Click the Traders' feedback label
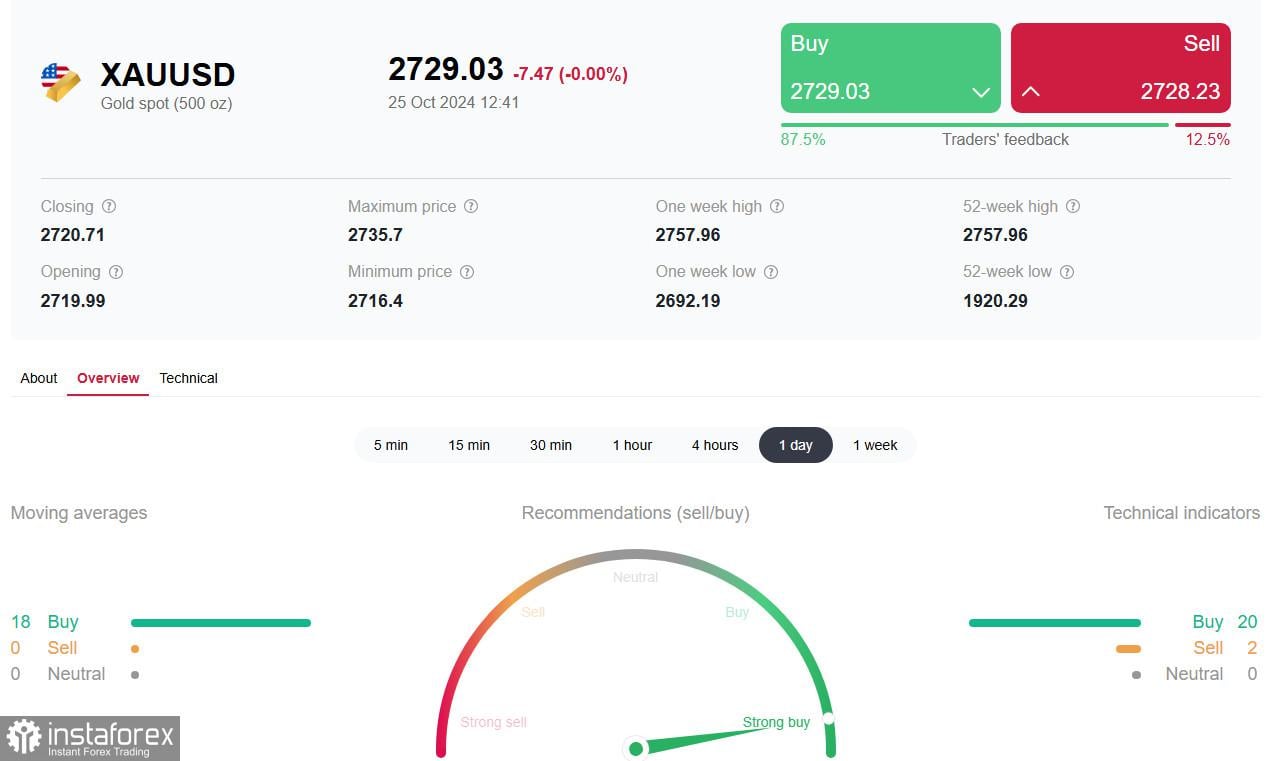This screenshot has height=761, width=1271. pos(1005,139)
